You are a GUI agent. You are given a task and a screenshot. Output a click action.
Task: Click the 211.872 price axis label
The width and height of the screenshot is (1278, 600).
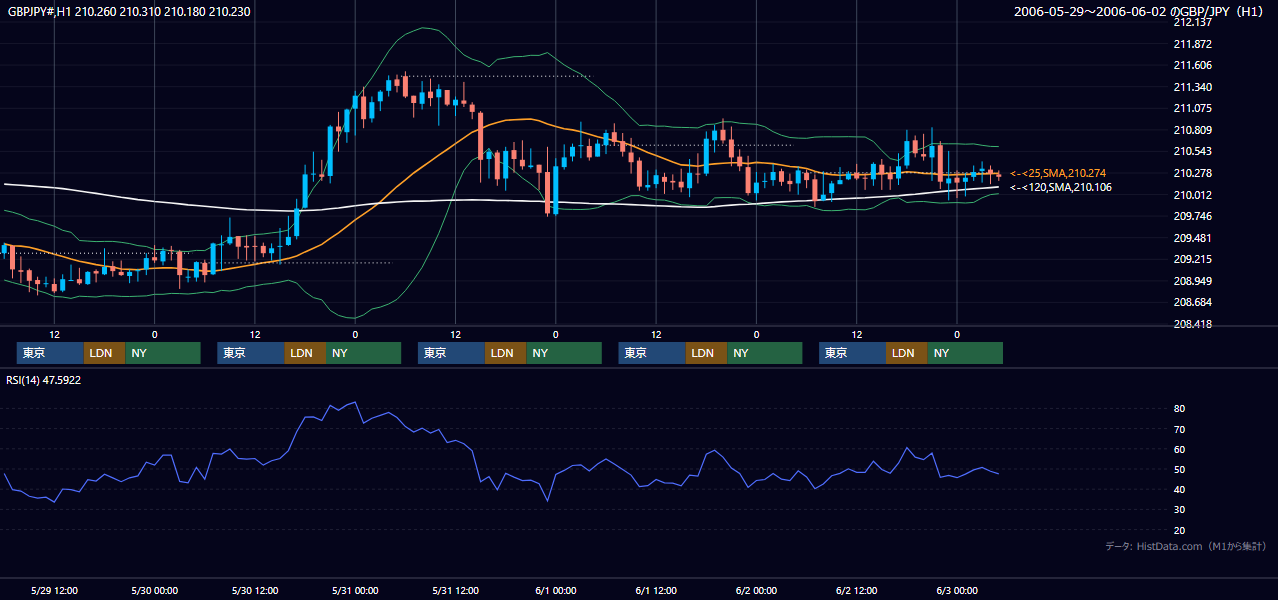[x=1194, y=44]
